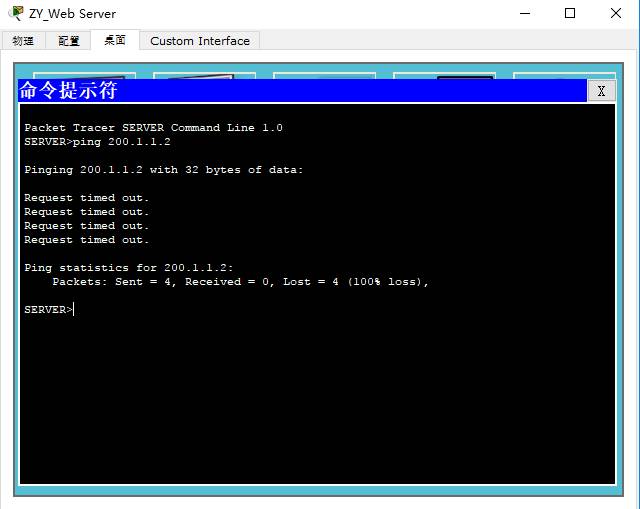Open the 配置 tab
The image size is (640, 509).
(69, 41)
